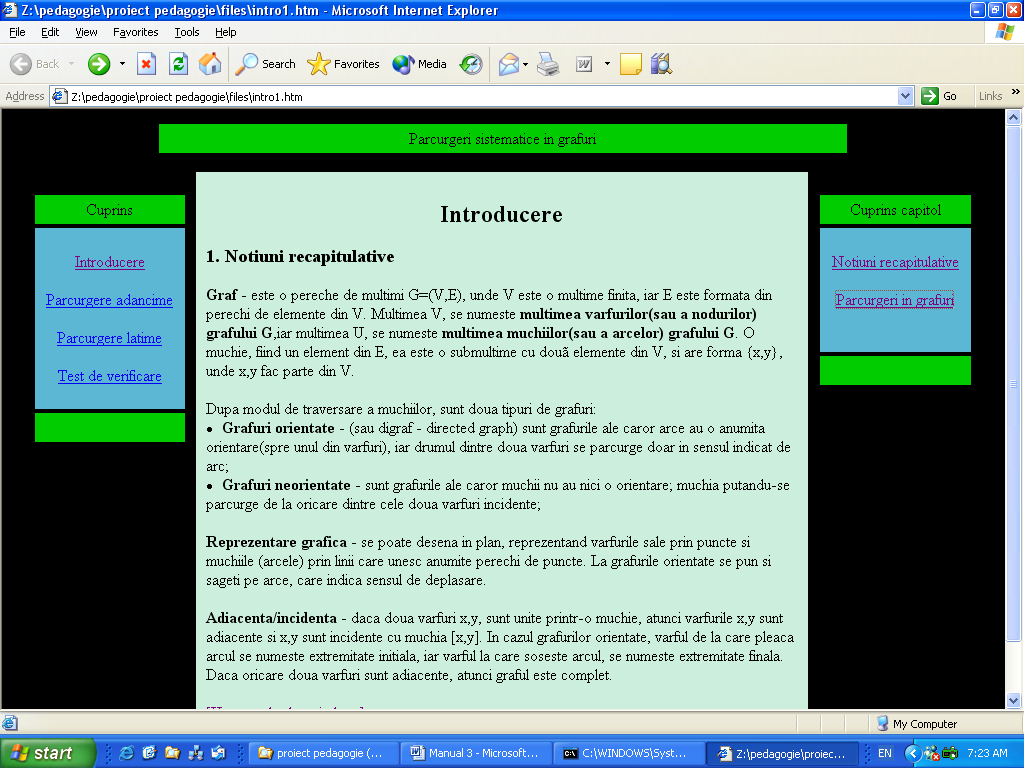Click the scrollbar up arrow

(1013, 118)
